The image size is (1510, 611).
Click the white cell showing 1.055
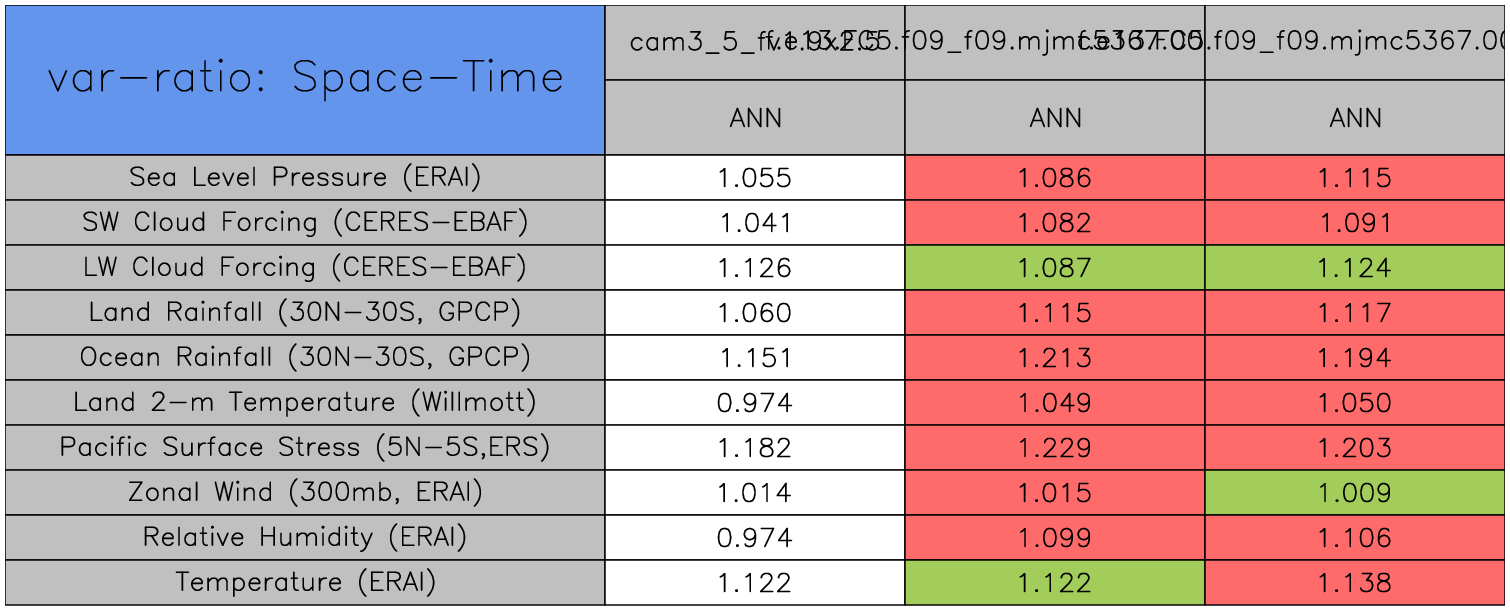(x=755, y=178)
